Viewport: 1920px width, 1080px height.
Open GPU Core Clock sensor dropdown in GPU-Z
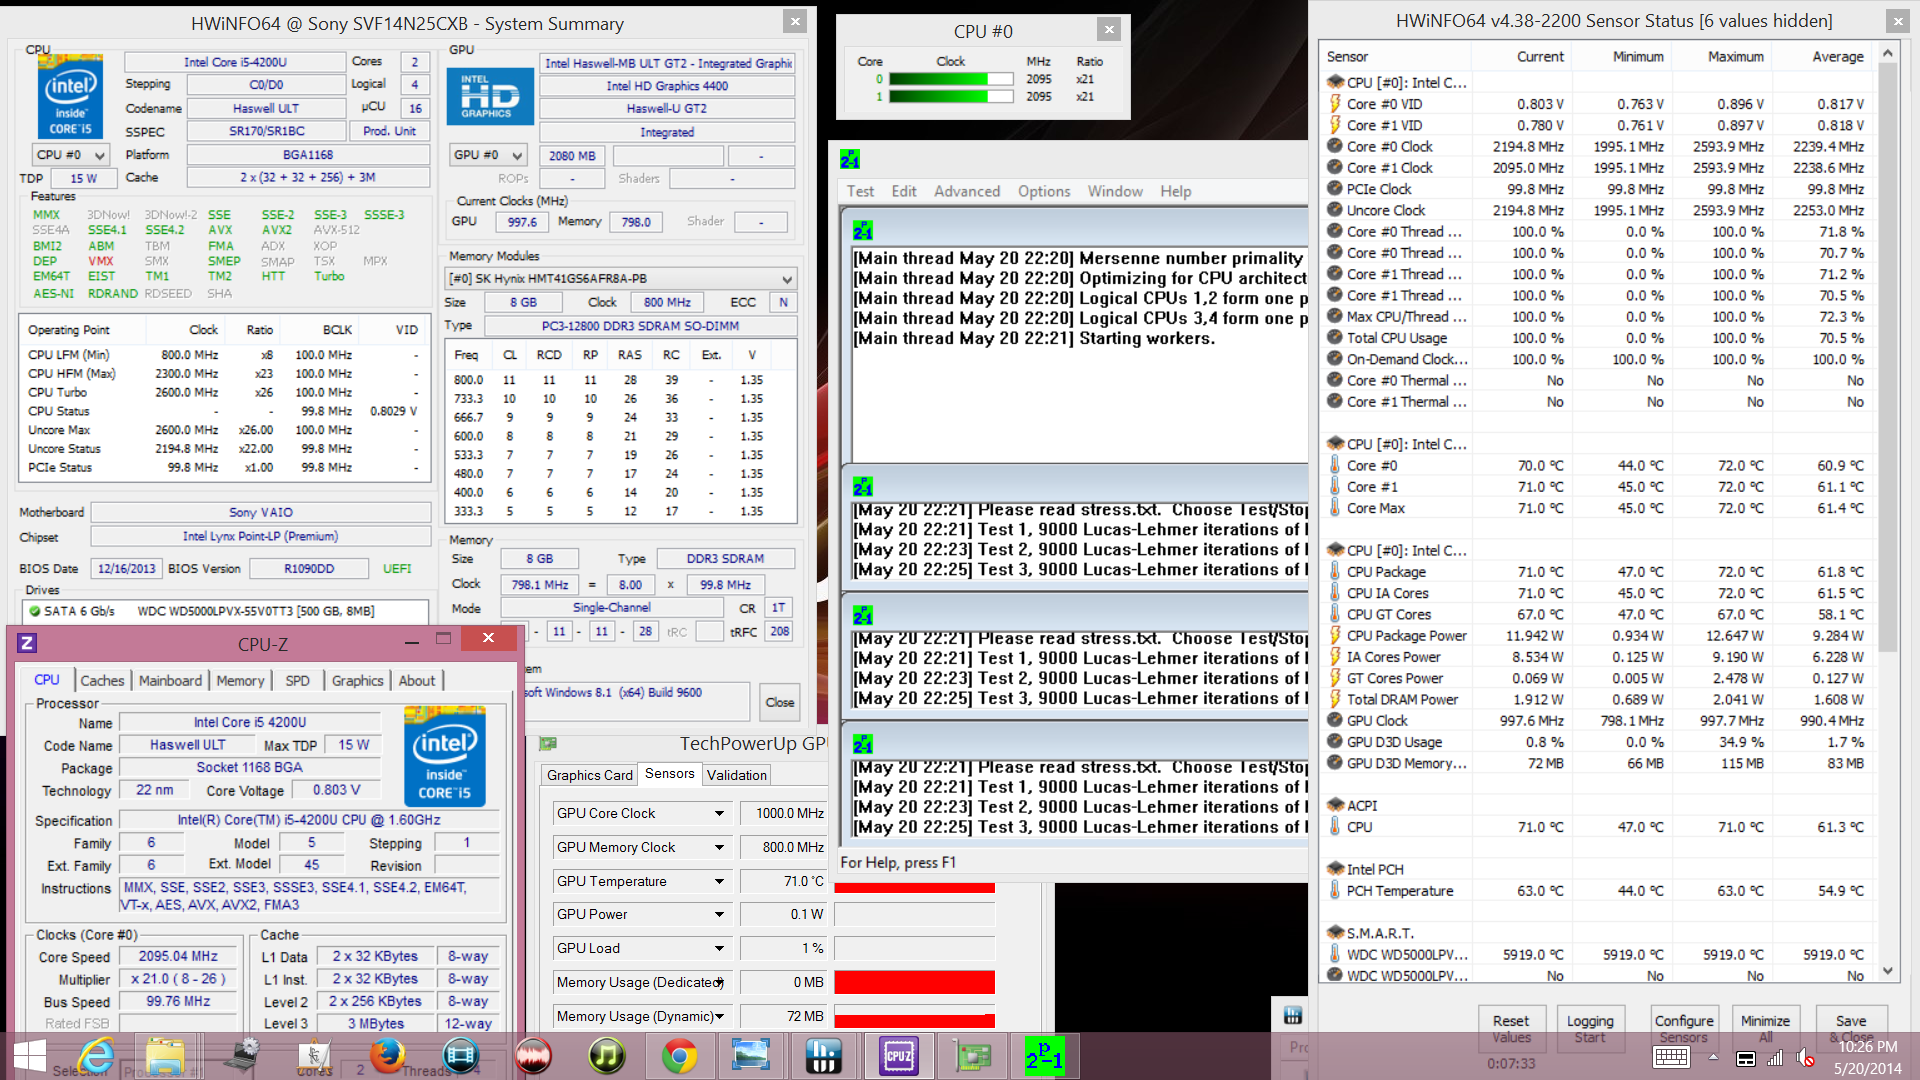pos(719,814)
